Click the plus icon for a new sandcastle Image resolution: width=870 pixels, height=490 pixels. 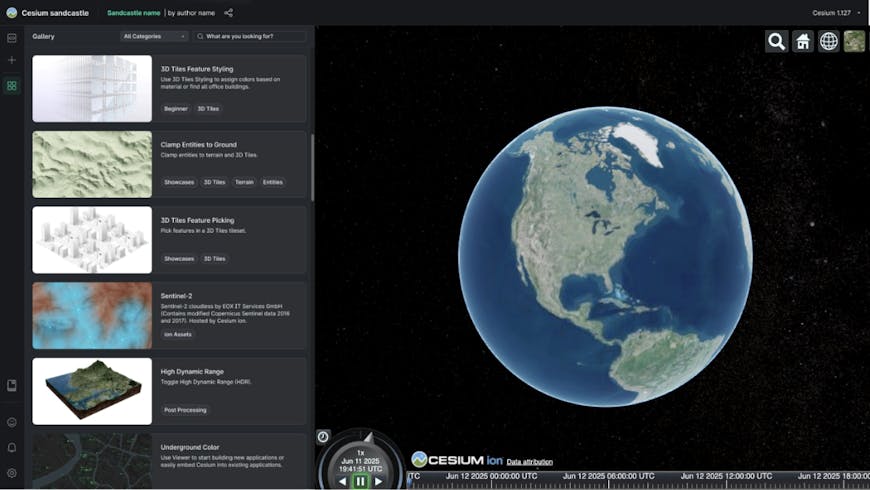pyautogui.click(x=12, y=60)
